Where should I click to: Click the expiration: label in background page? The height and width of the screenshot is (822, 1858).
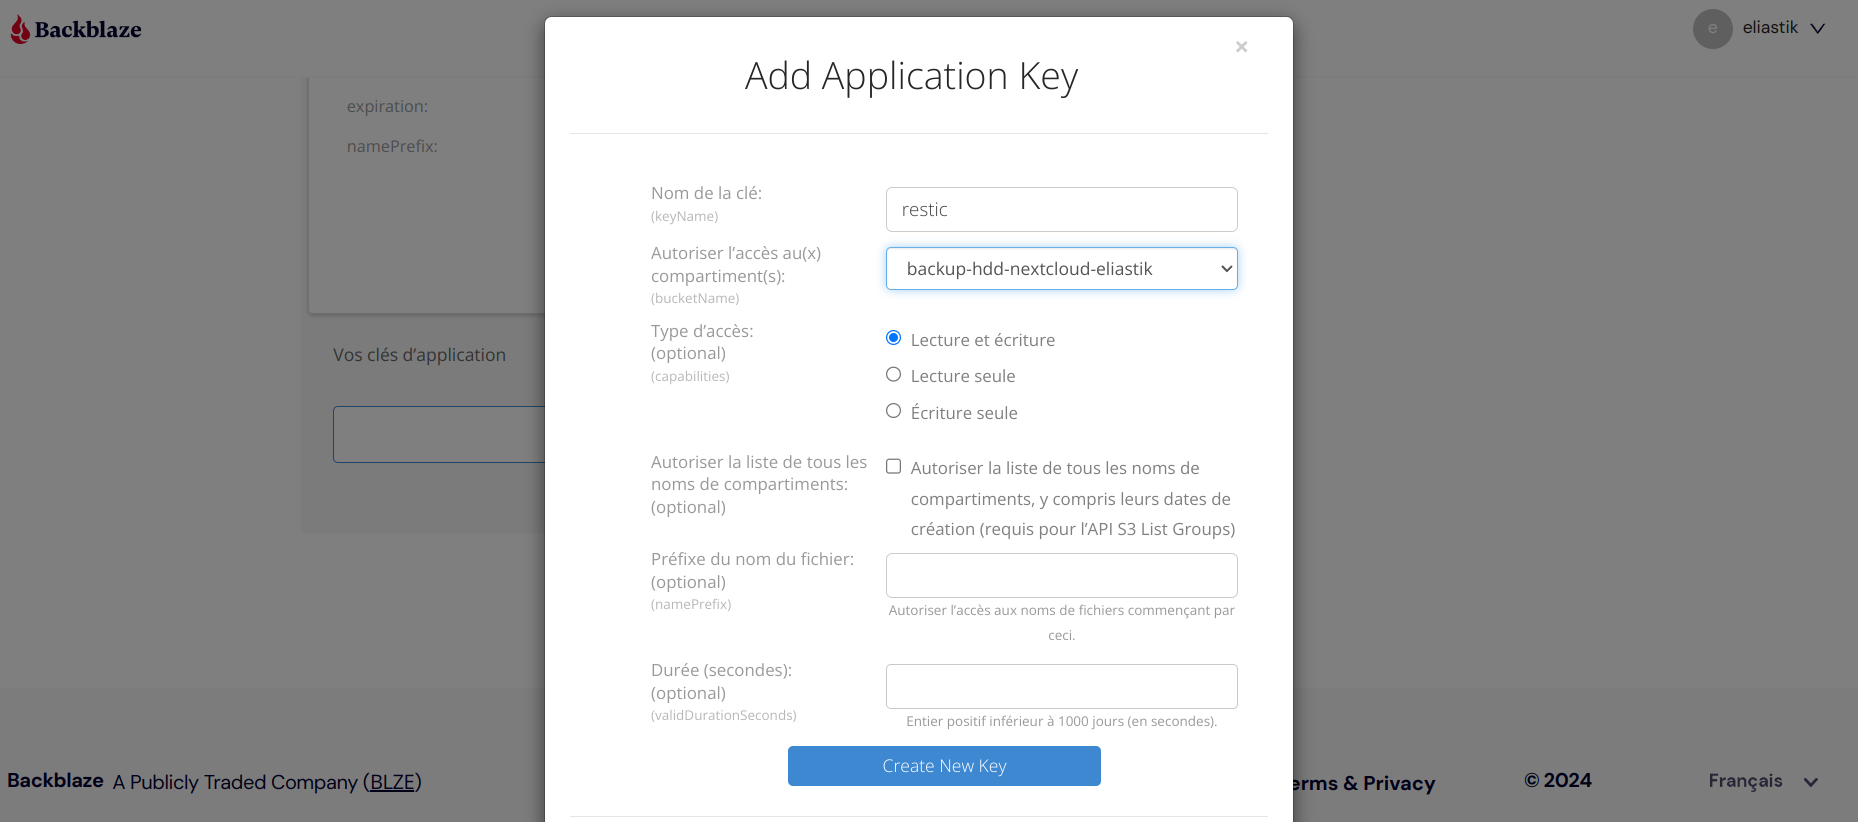[x=387, y=106]
